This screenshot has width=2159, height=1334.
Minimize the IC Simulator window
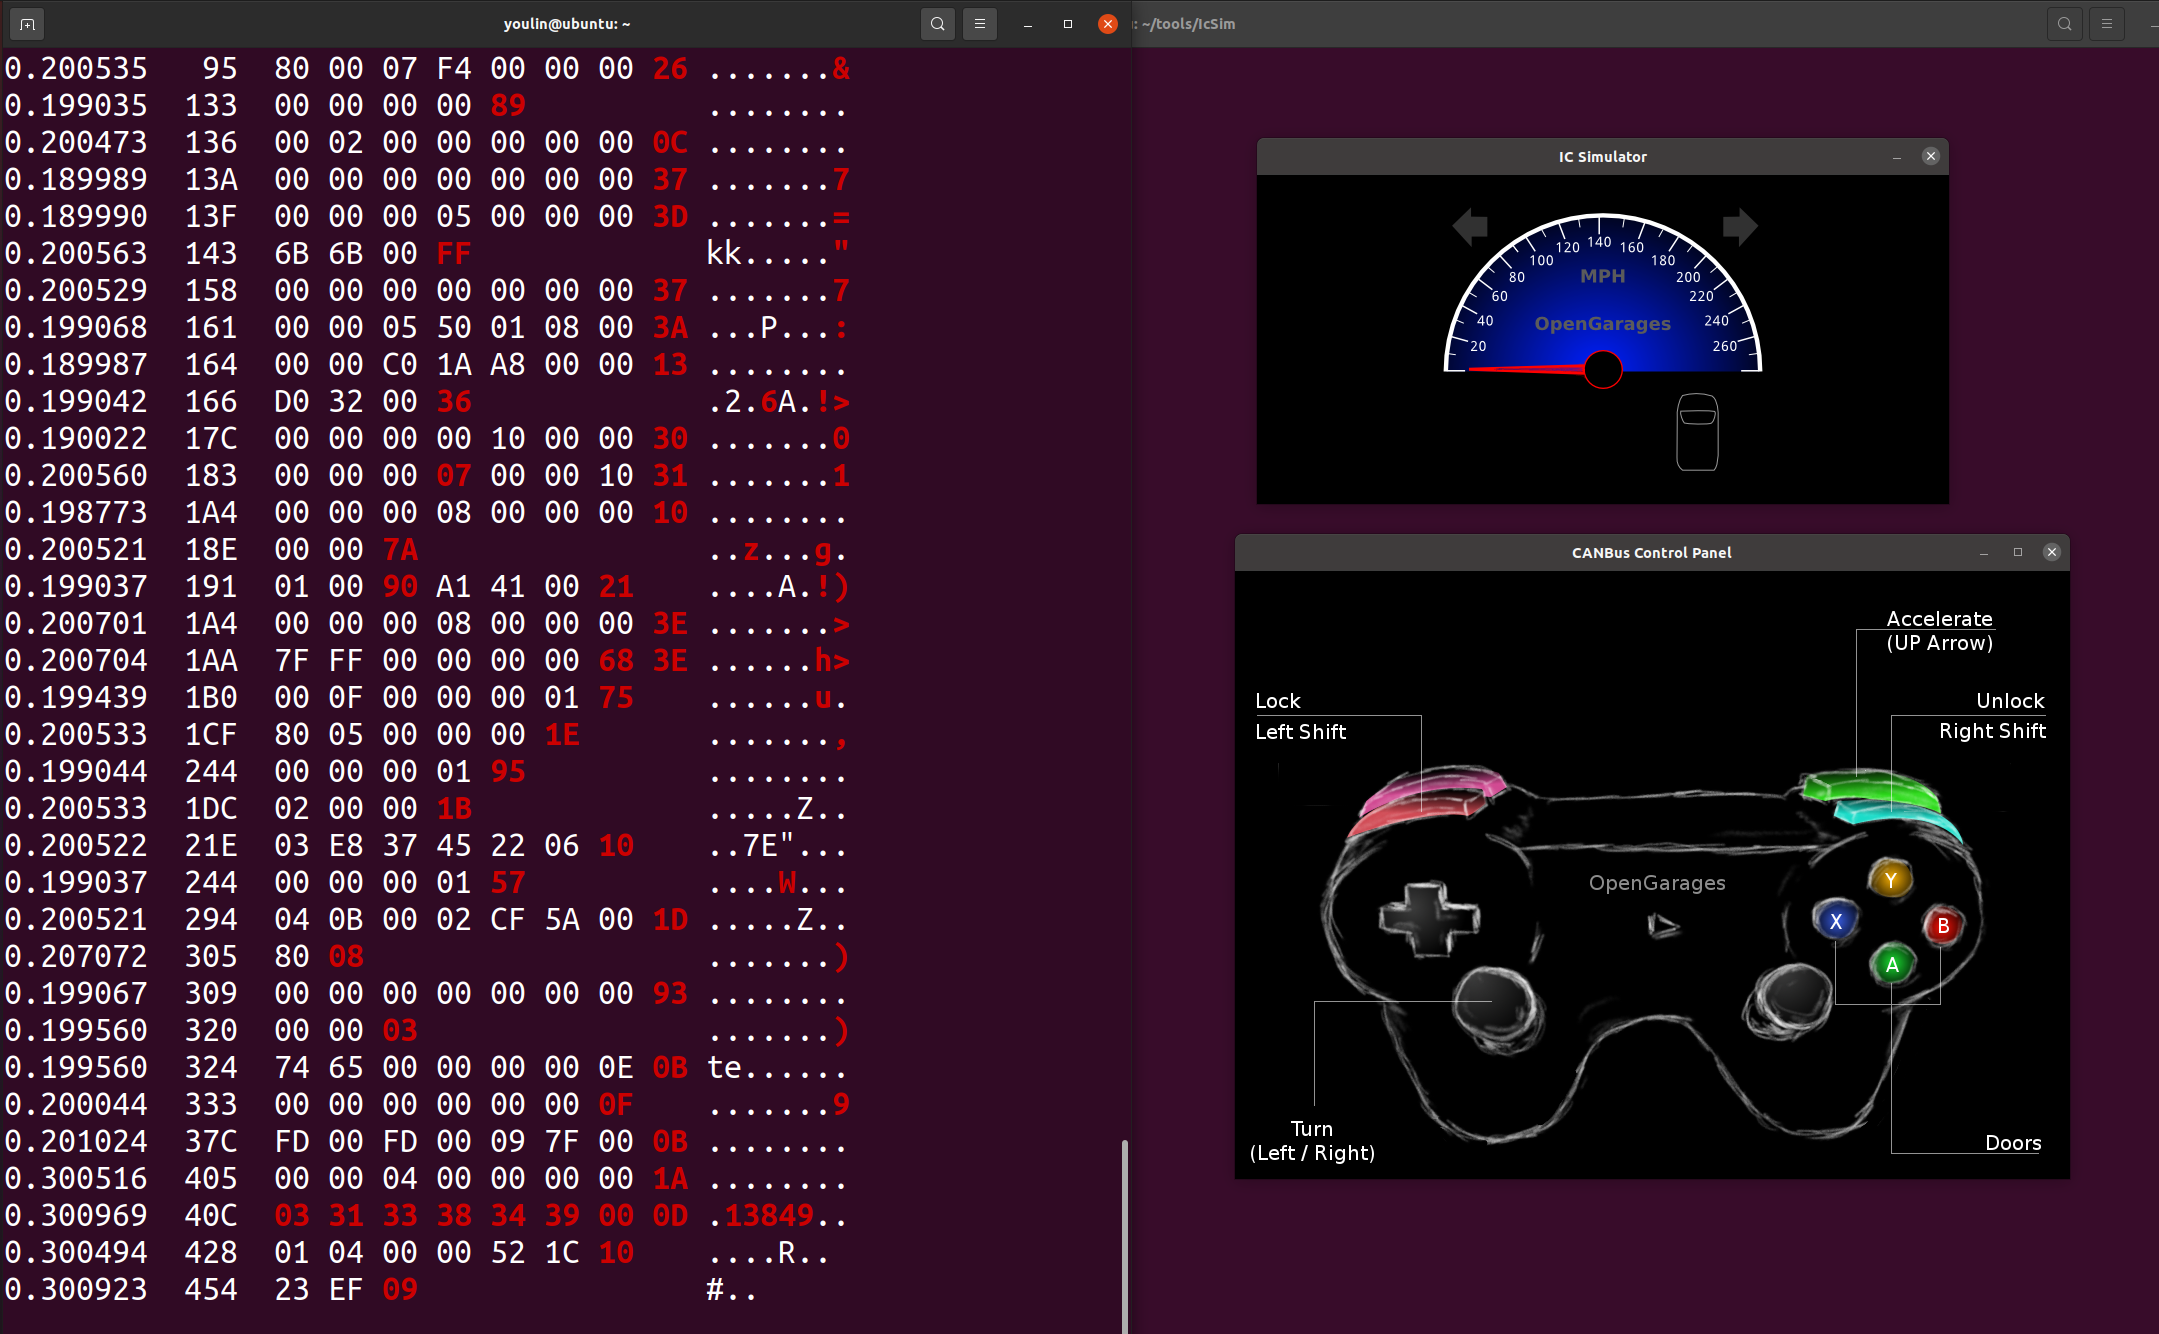pos(1897,157)
